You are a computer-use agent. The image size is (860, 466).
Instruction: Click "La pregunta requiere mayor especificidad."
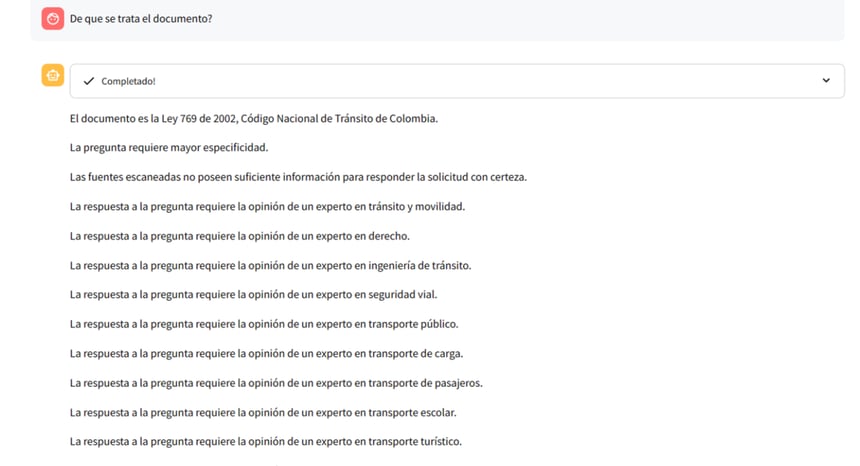tap(169, 147)
